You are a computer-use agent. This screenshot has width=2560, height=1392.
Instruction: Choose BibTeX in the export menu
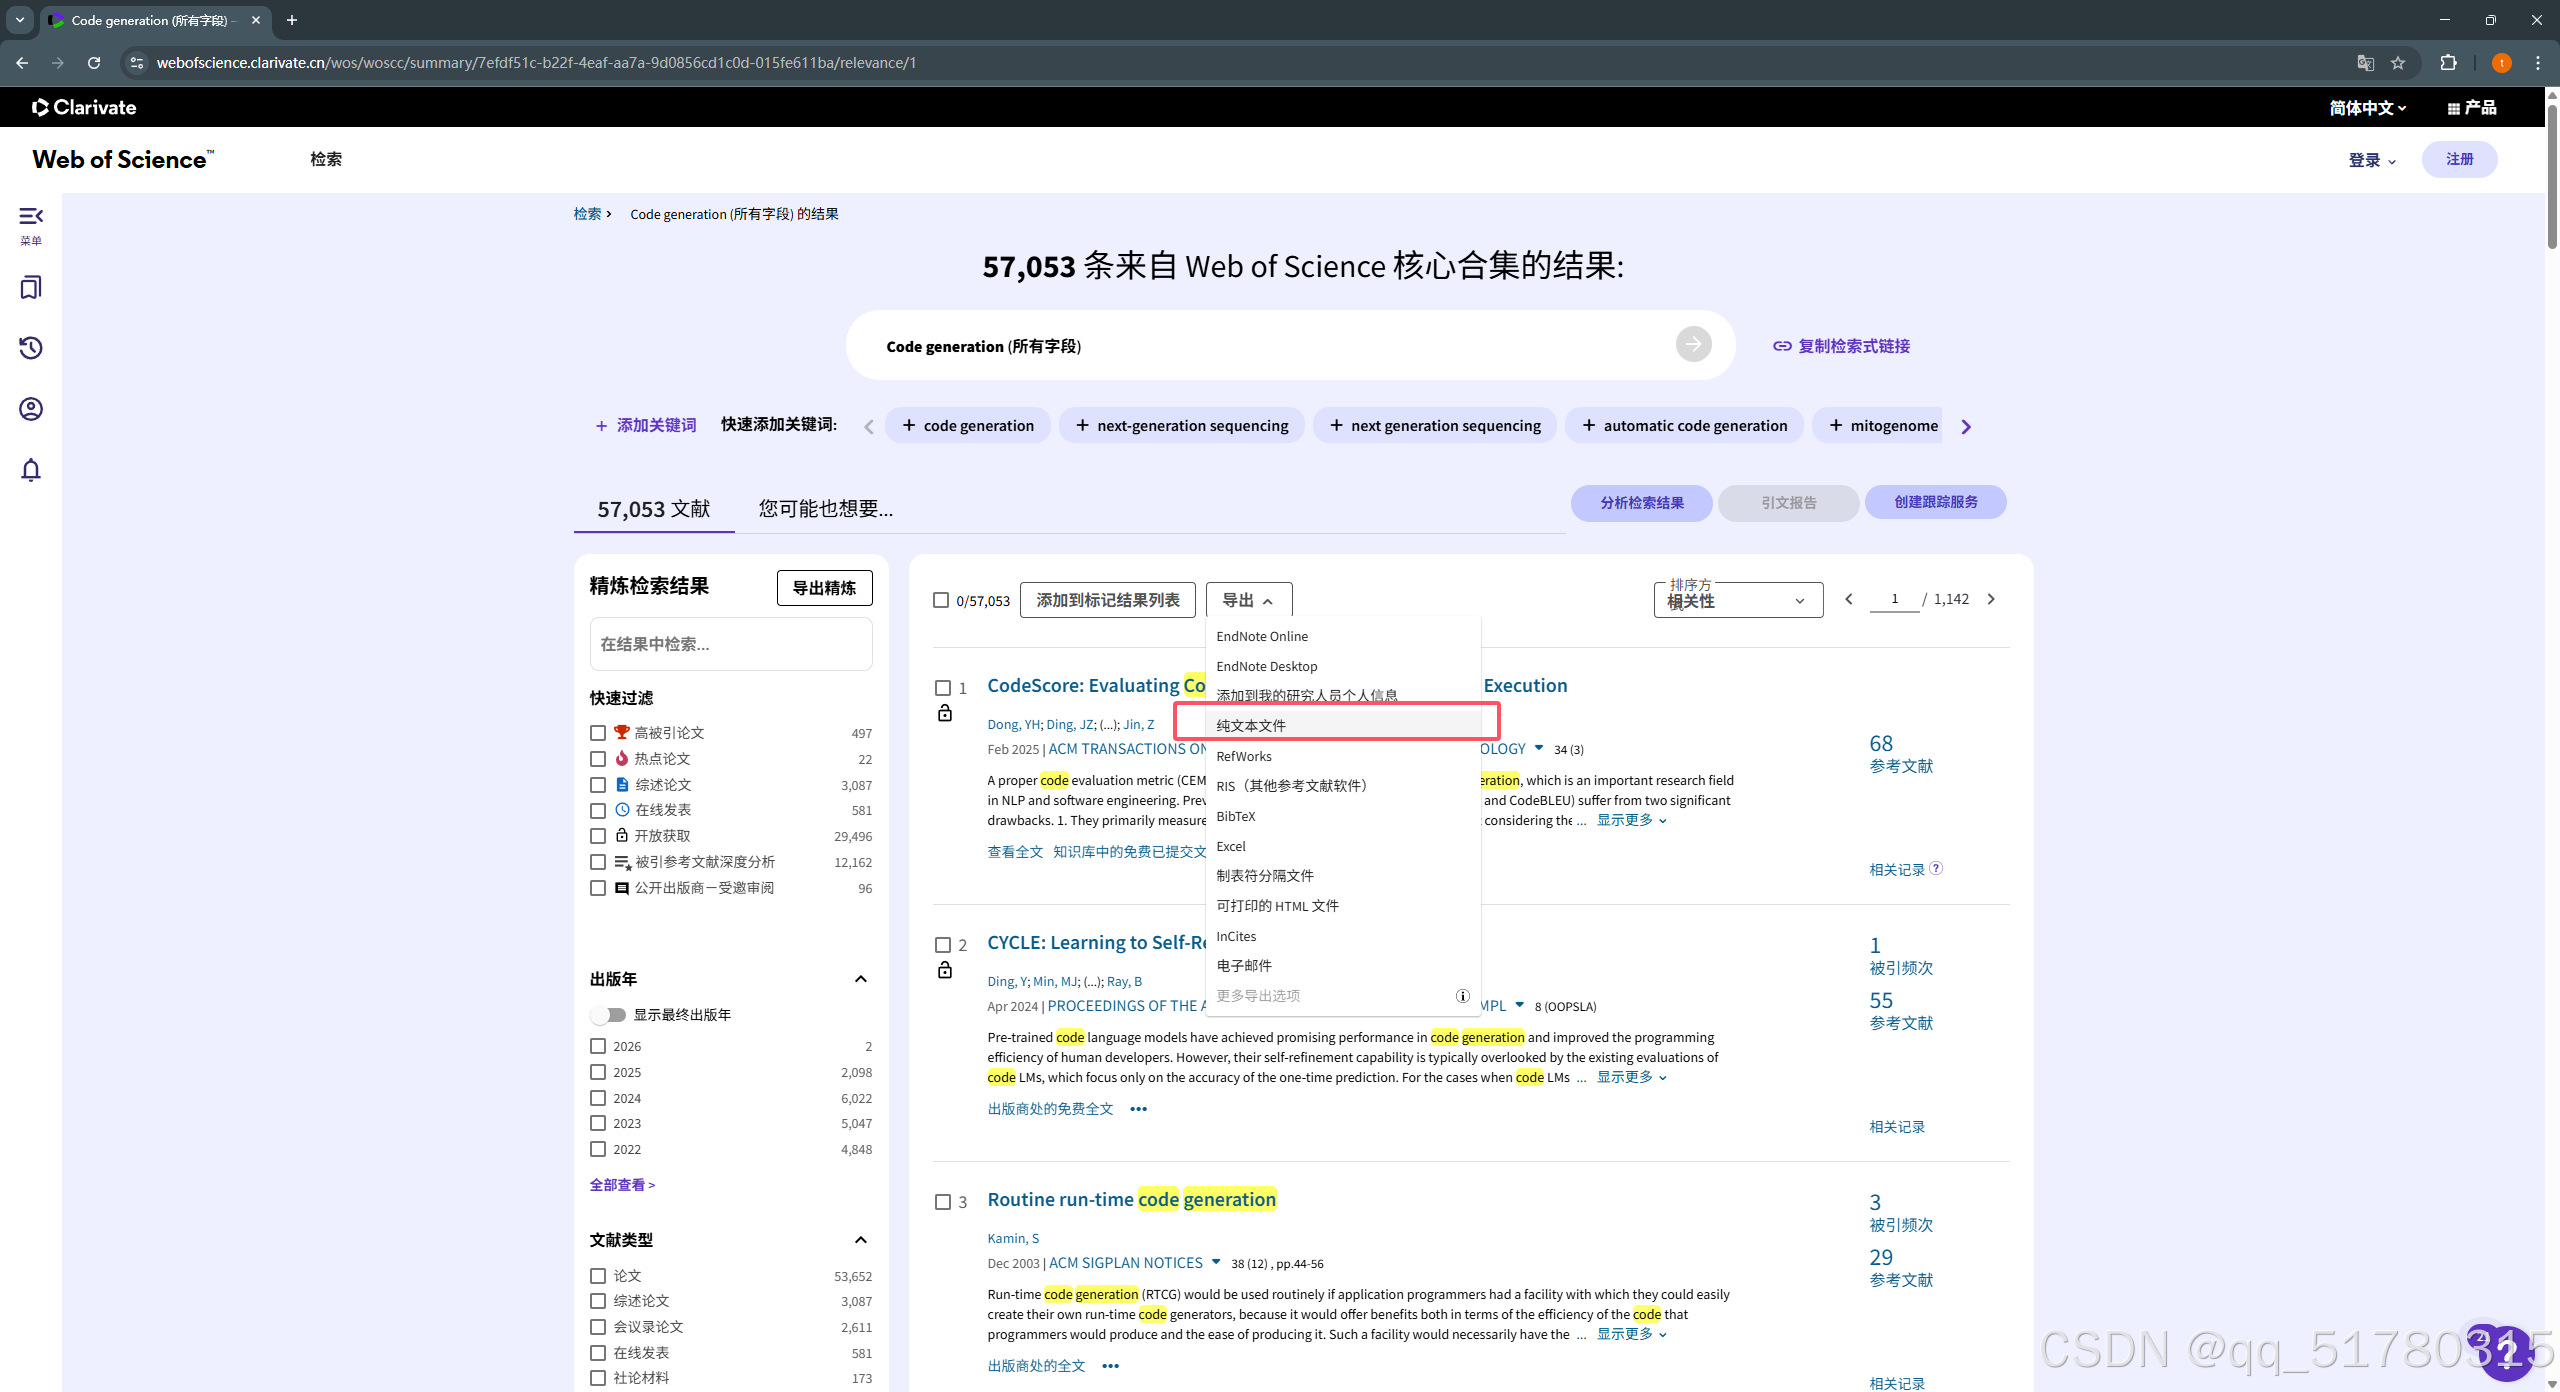tap(1236, 816)
